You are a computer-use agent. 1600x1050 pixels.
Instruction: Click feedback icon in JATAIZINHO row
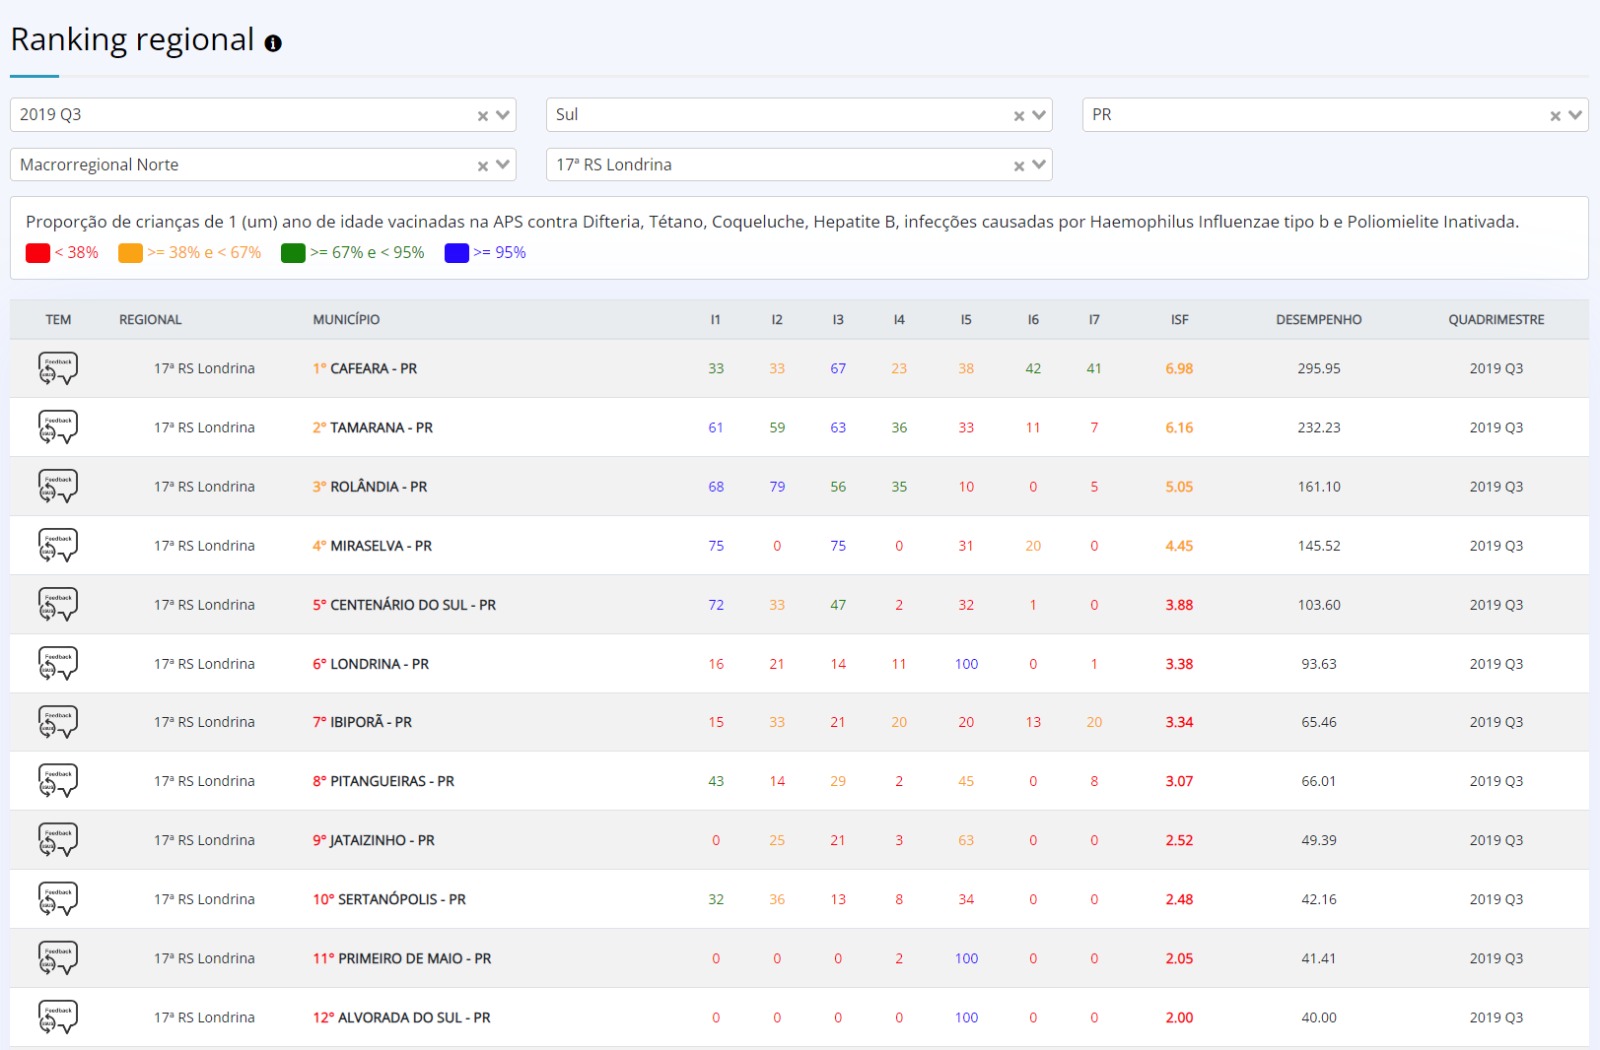click(58, 840)
